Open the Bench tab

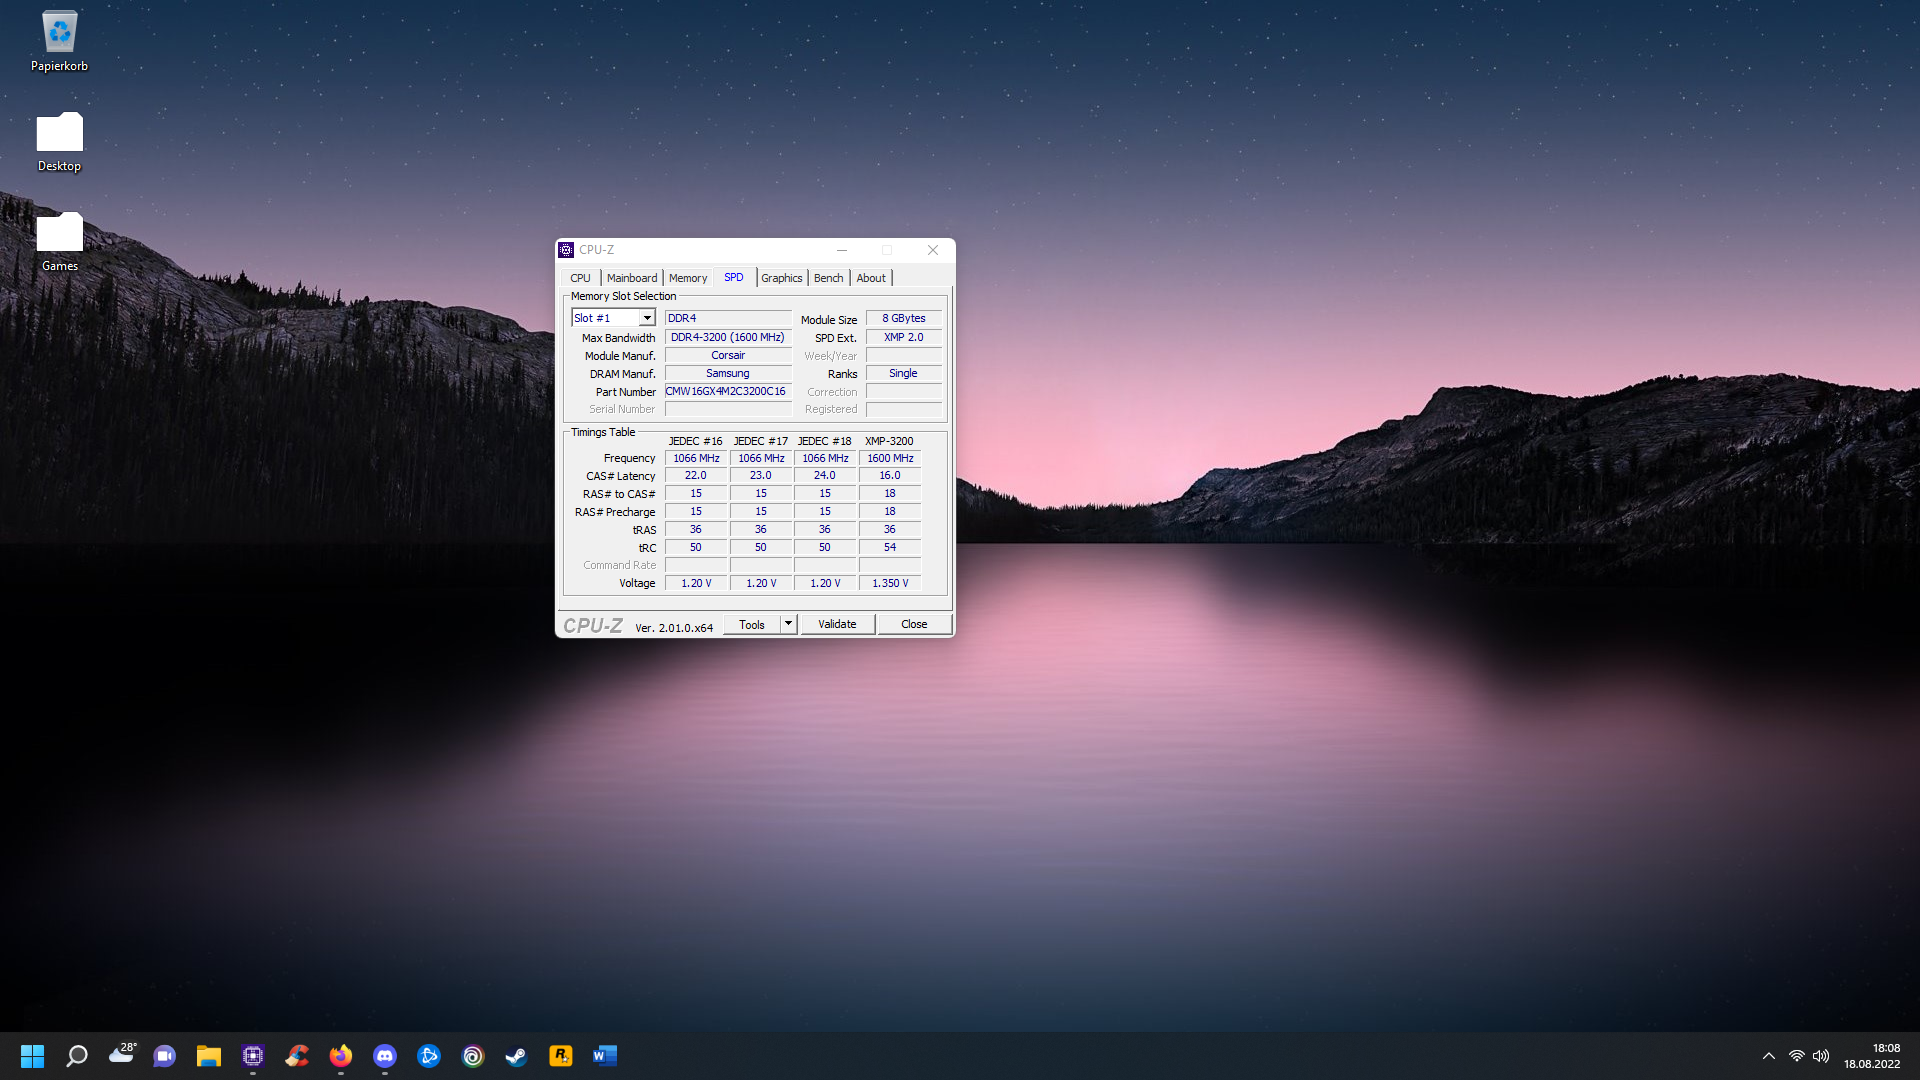(x=828, y=278)
